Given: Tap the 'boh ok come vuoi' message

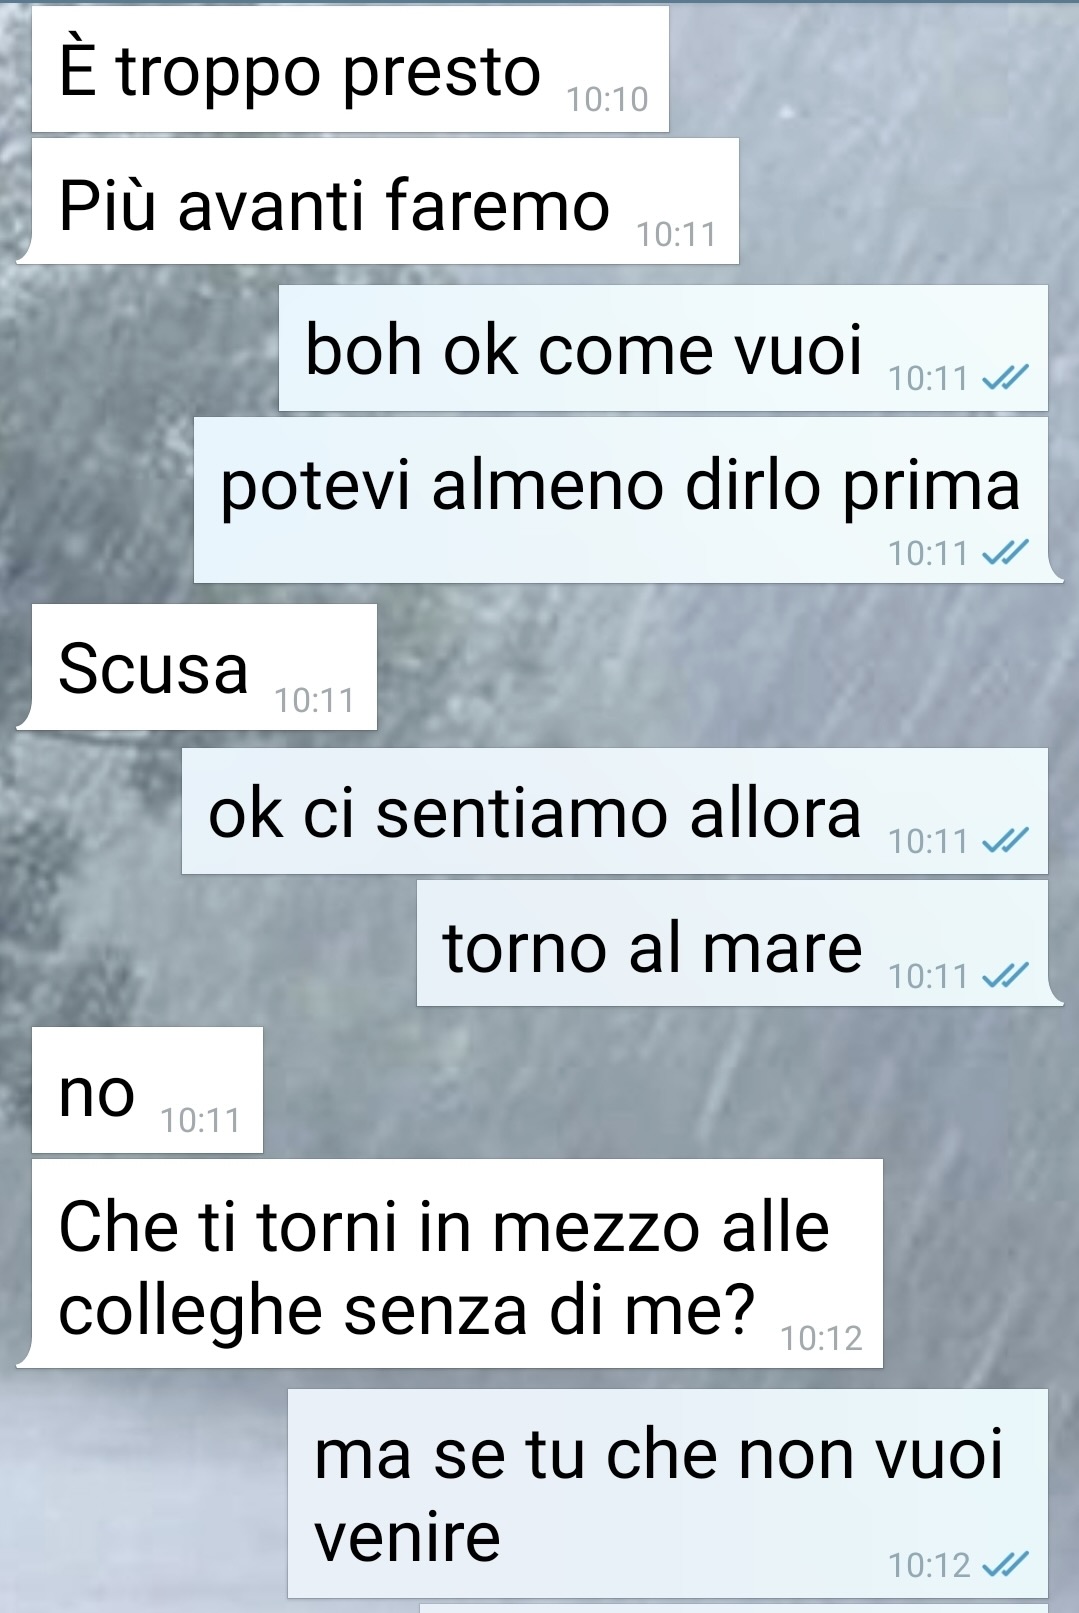Looking at the screenshot, I should click(663, 348).
